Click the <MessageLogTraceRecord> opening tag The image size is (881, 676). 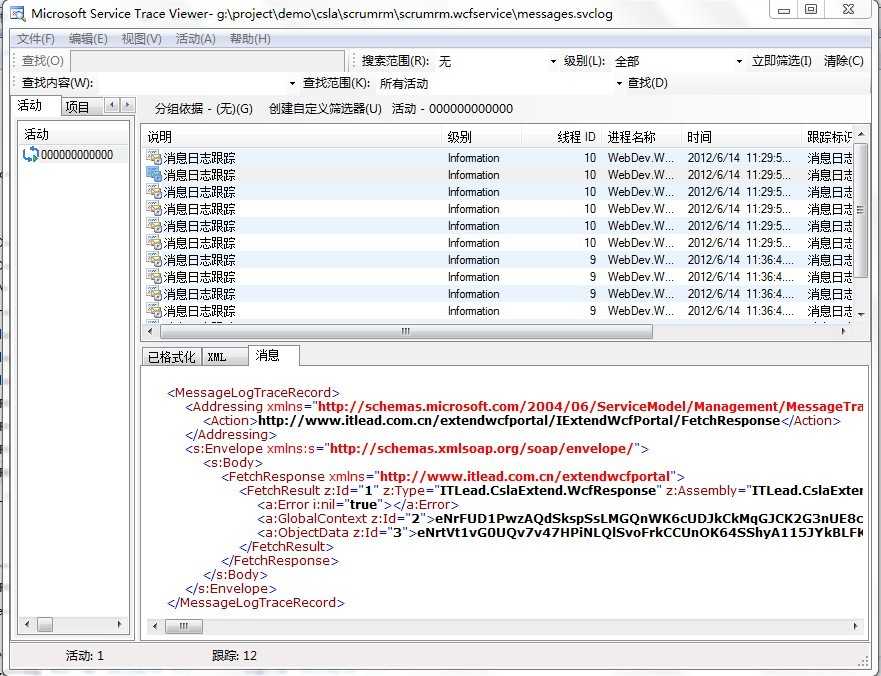(253, 392)
